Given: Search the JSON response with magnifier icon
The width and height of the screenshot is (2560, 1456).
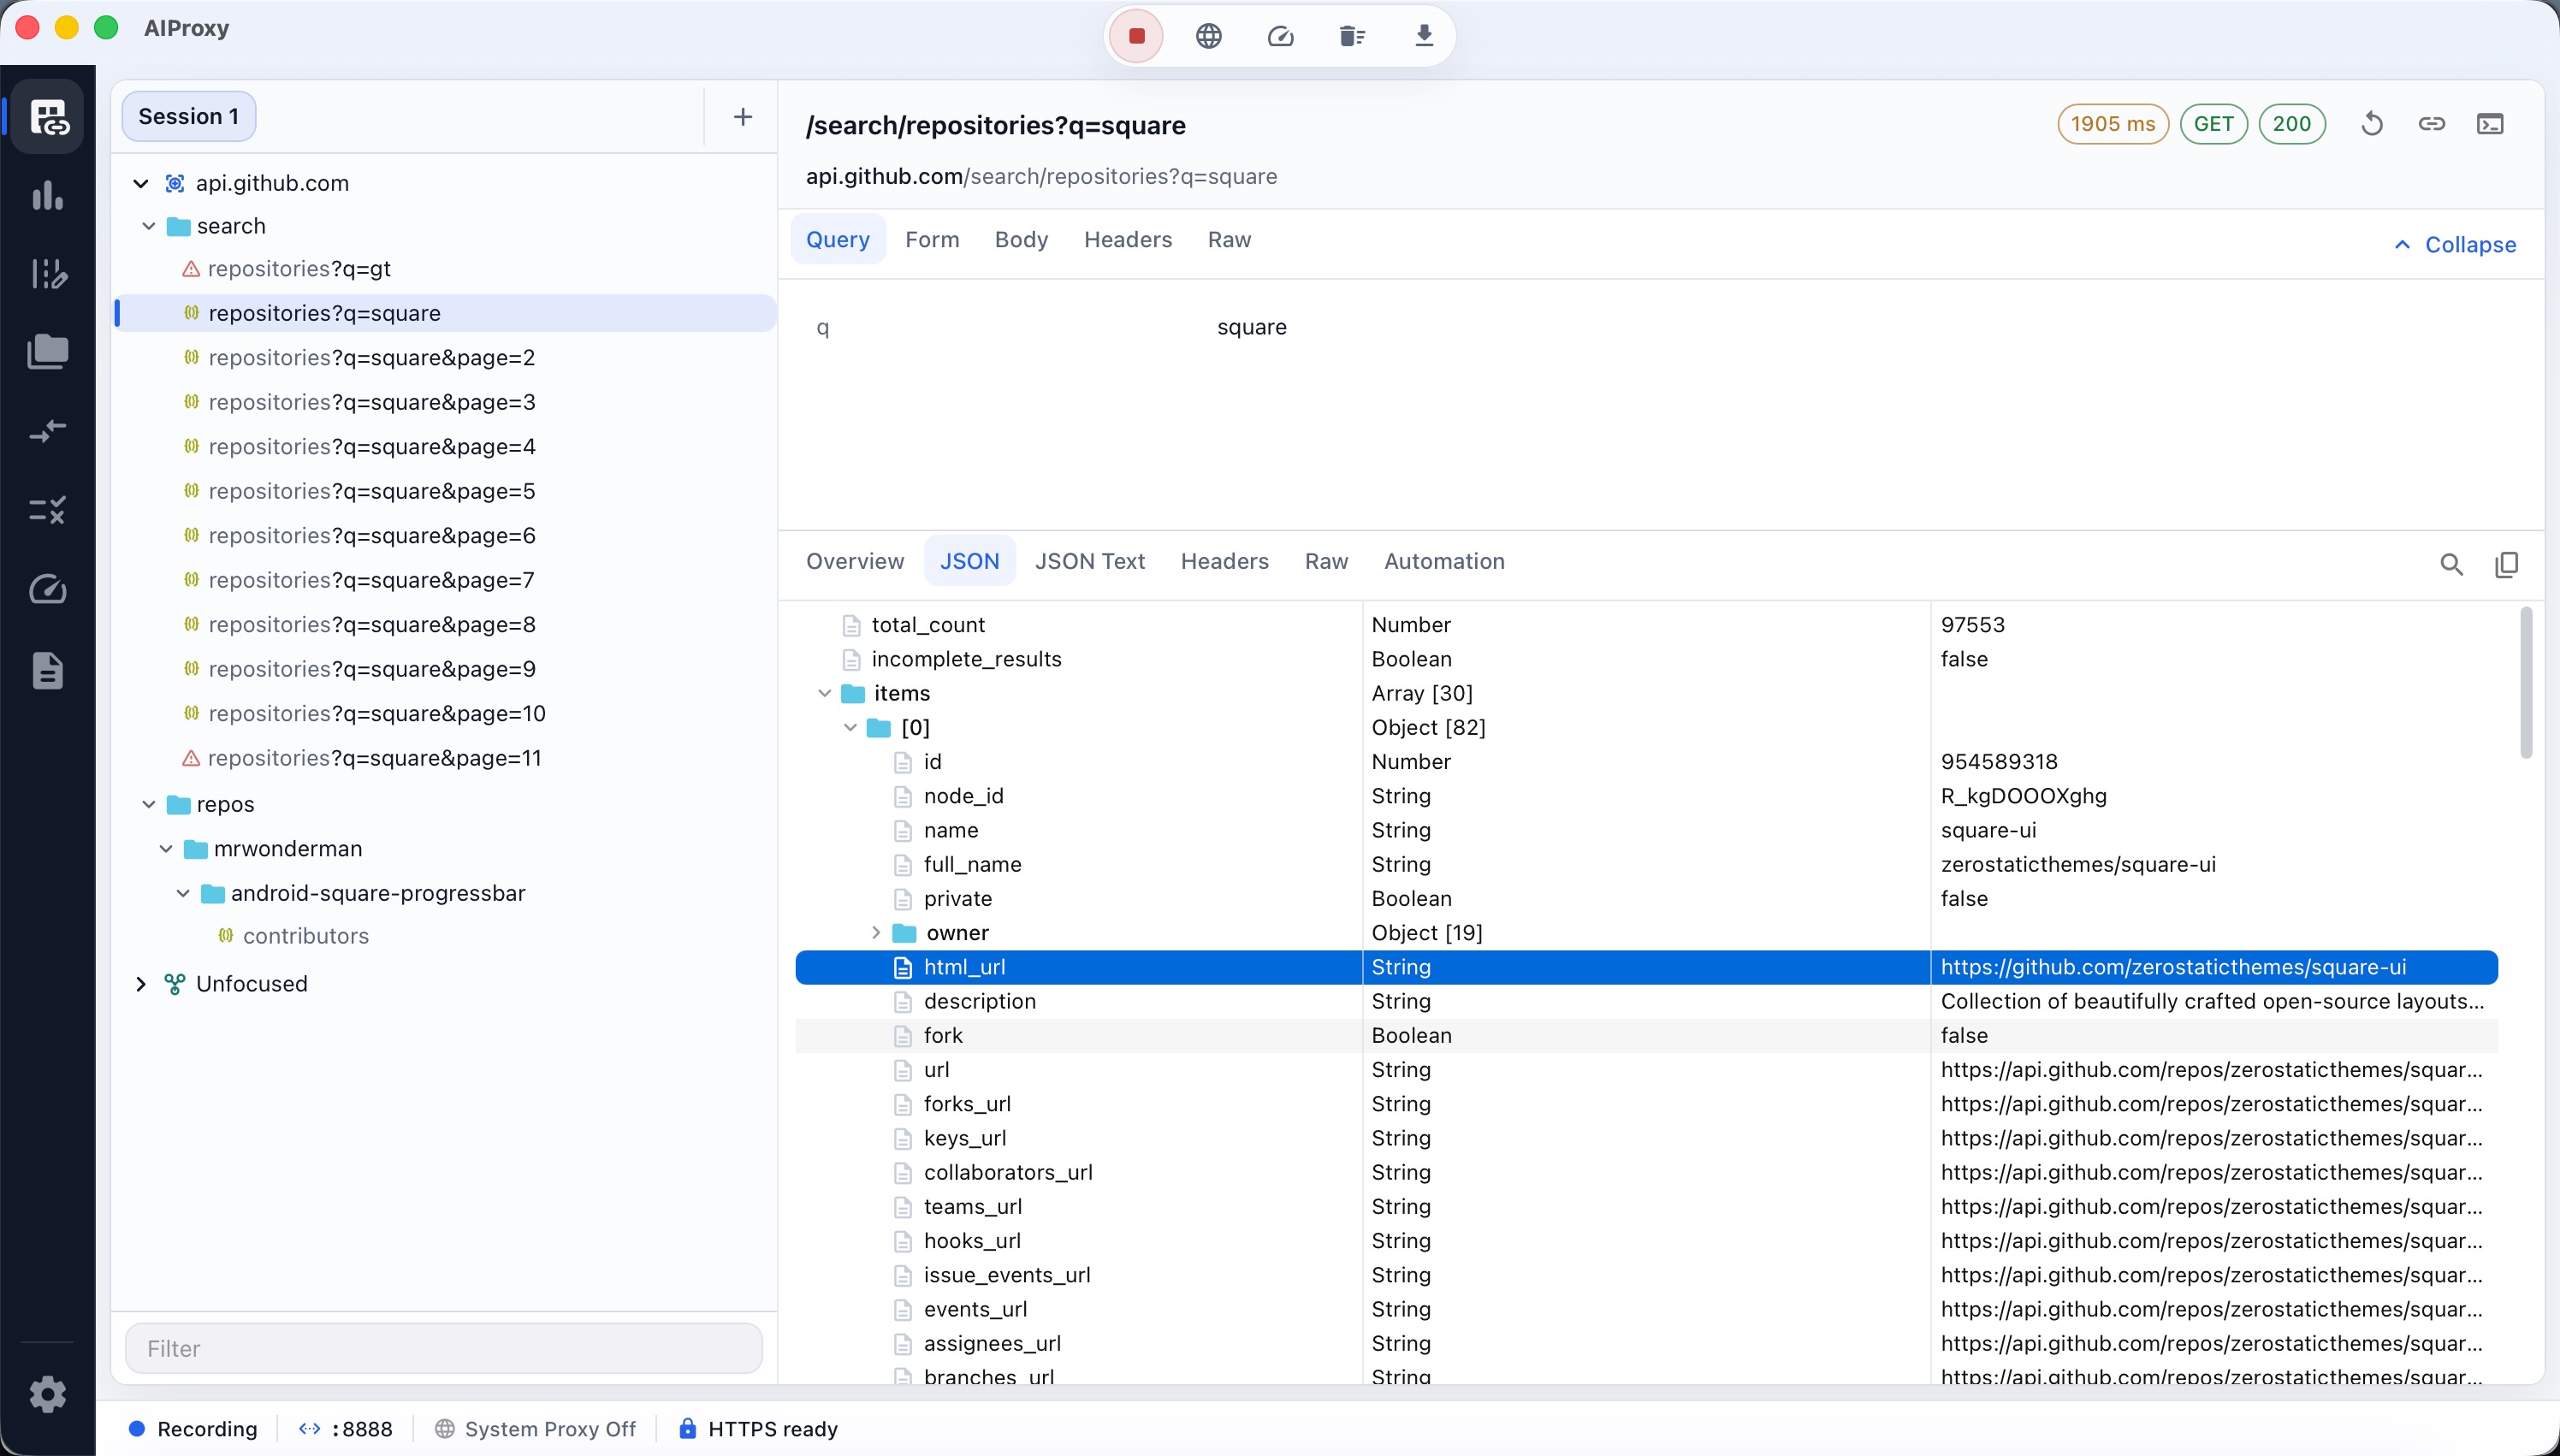Looking at the screenshot, I should point(2451,564).
